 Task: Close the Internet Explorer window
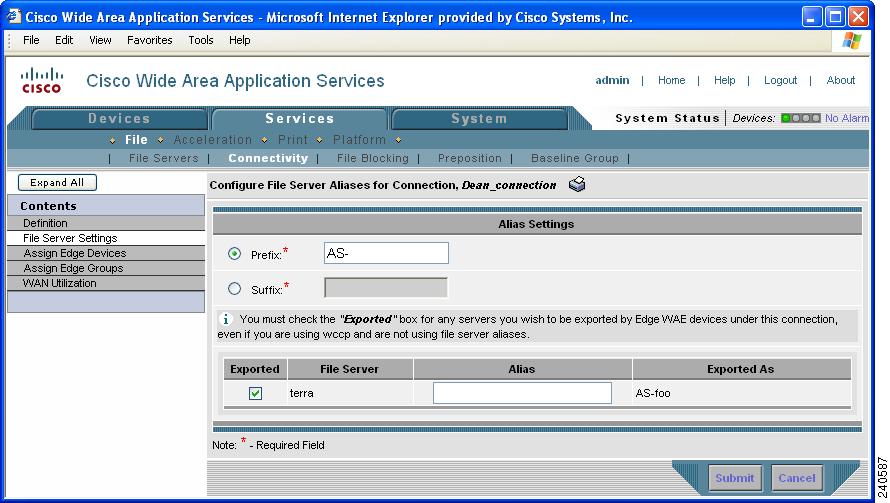coord(858,16)
